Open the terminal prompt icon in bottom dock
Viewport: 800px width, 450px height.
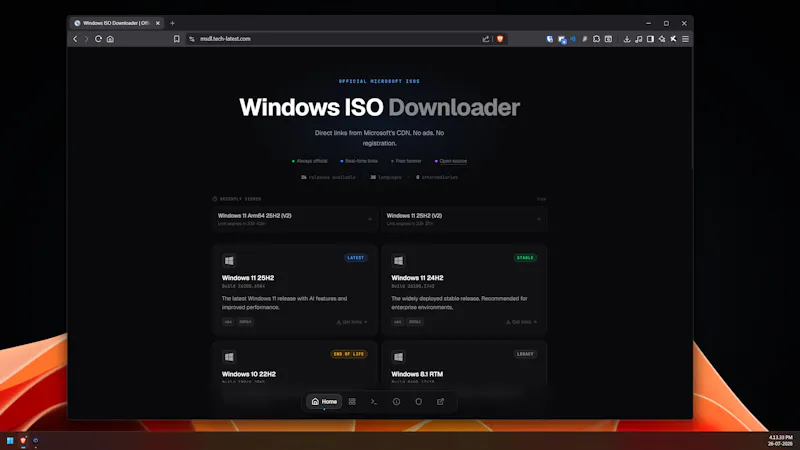tap(374, 402)
